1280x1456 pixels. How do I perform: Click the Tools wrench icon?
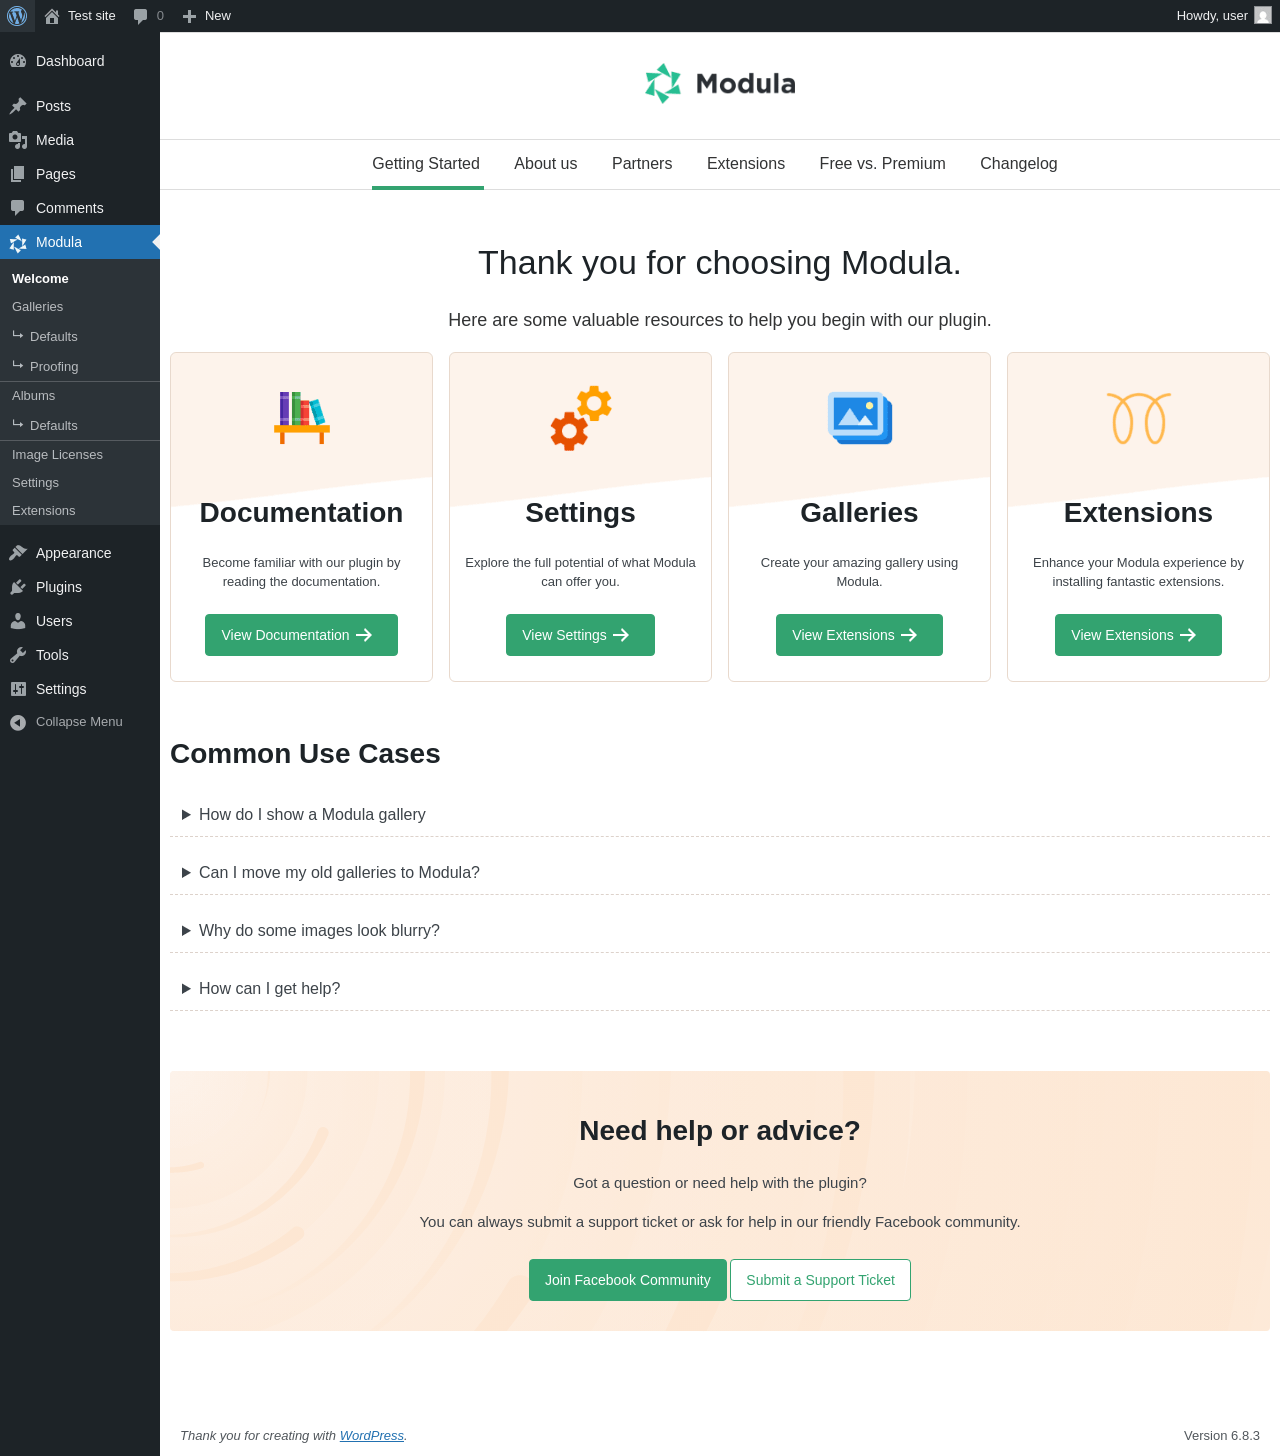click(x=18, y=655)
